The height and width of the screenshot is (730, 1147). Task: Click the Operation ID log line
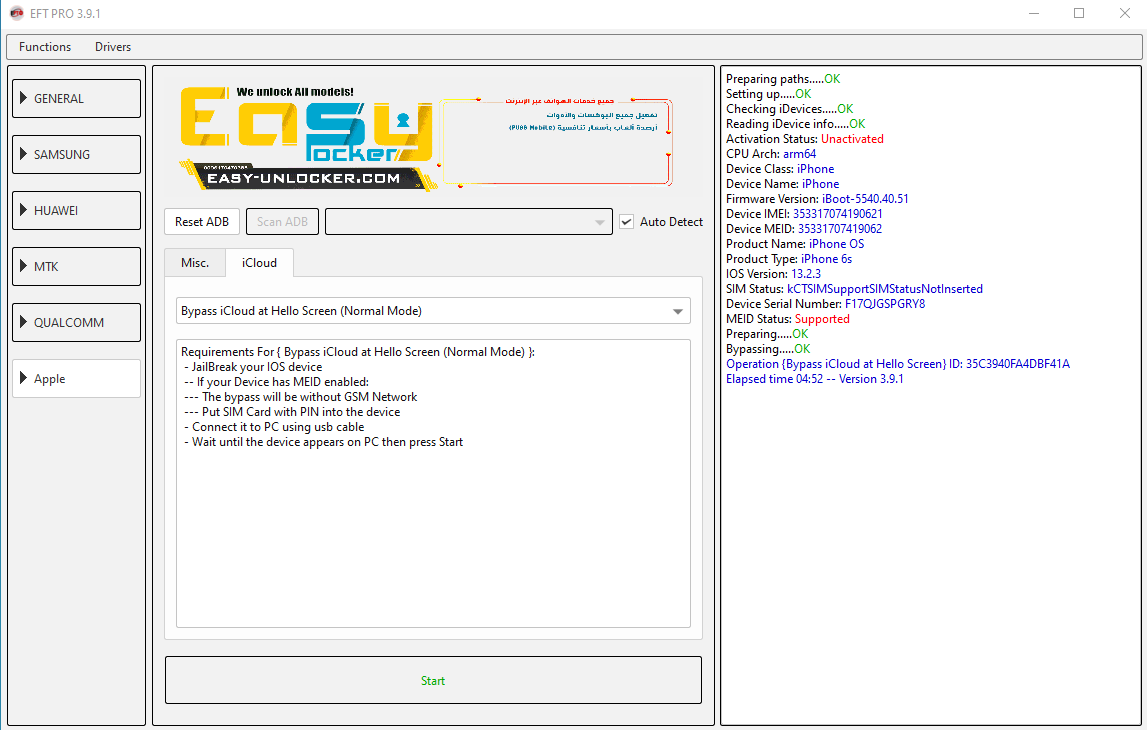[898, 364]
